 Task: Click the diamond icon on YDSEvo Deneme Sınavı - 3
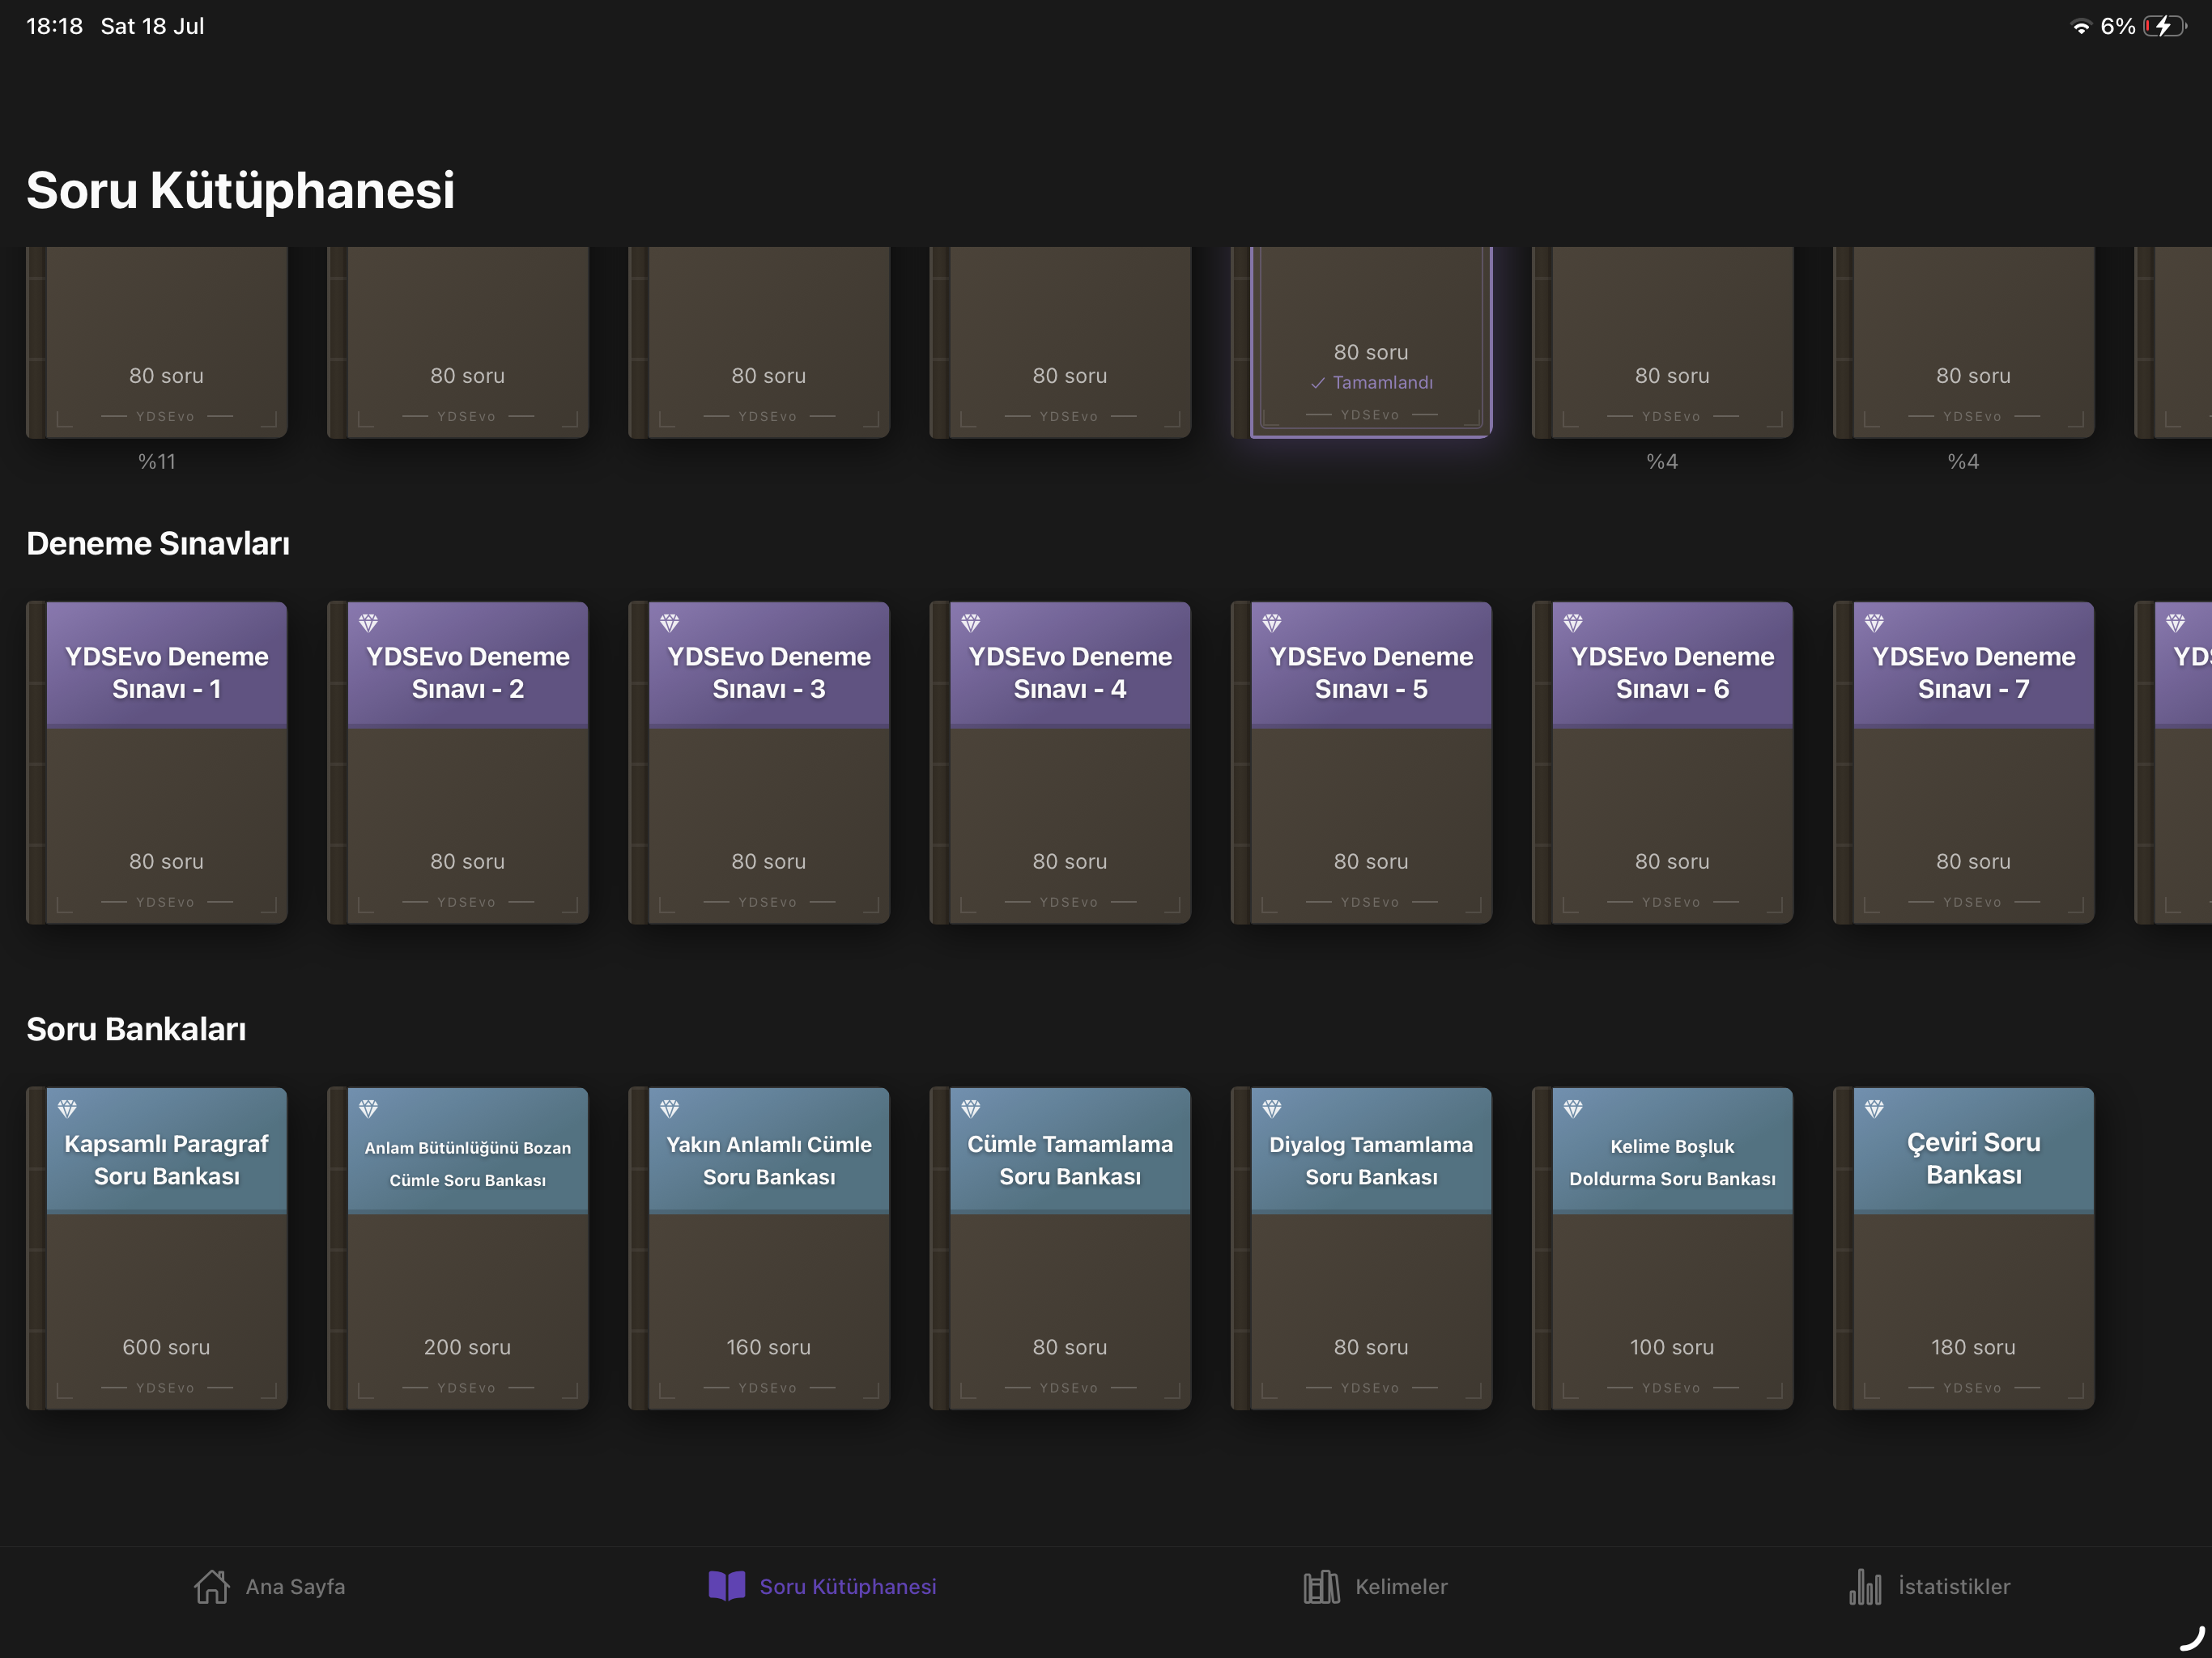point(669,623)
